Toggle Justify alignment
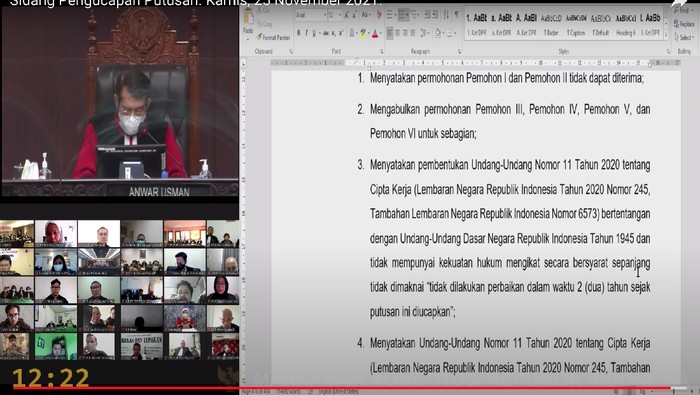700x395 pixels. click(x=413, y=33)
